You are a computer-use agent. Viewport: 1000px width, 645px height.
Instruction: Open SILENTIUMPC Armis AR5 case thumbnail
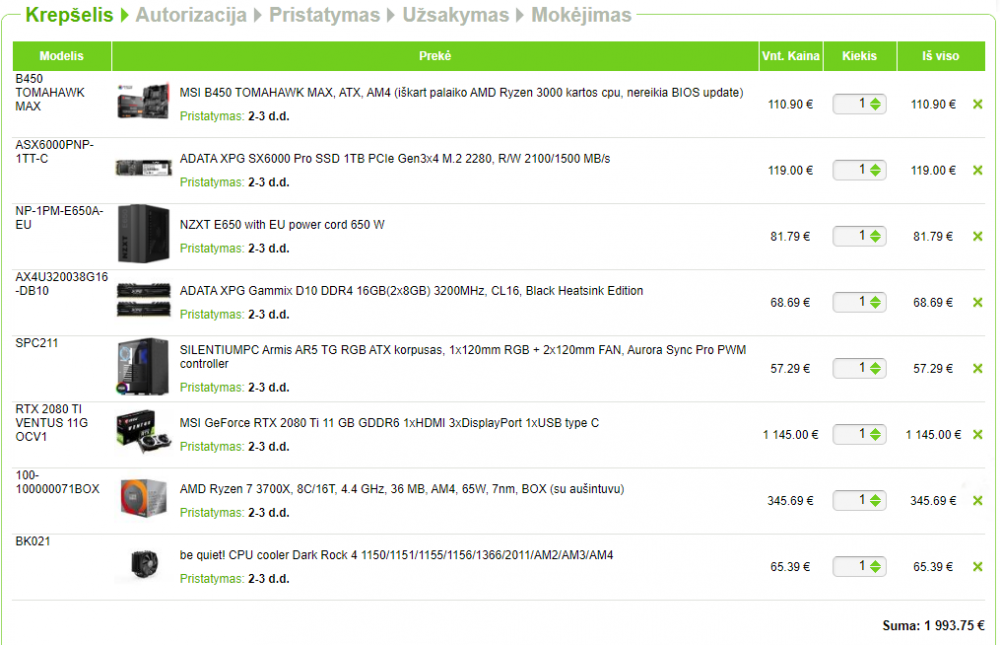143,366
